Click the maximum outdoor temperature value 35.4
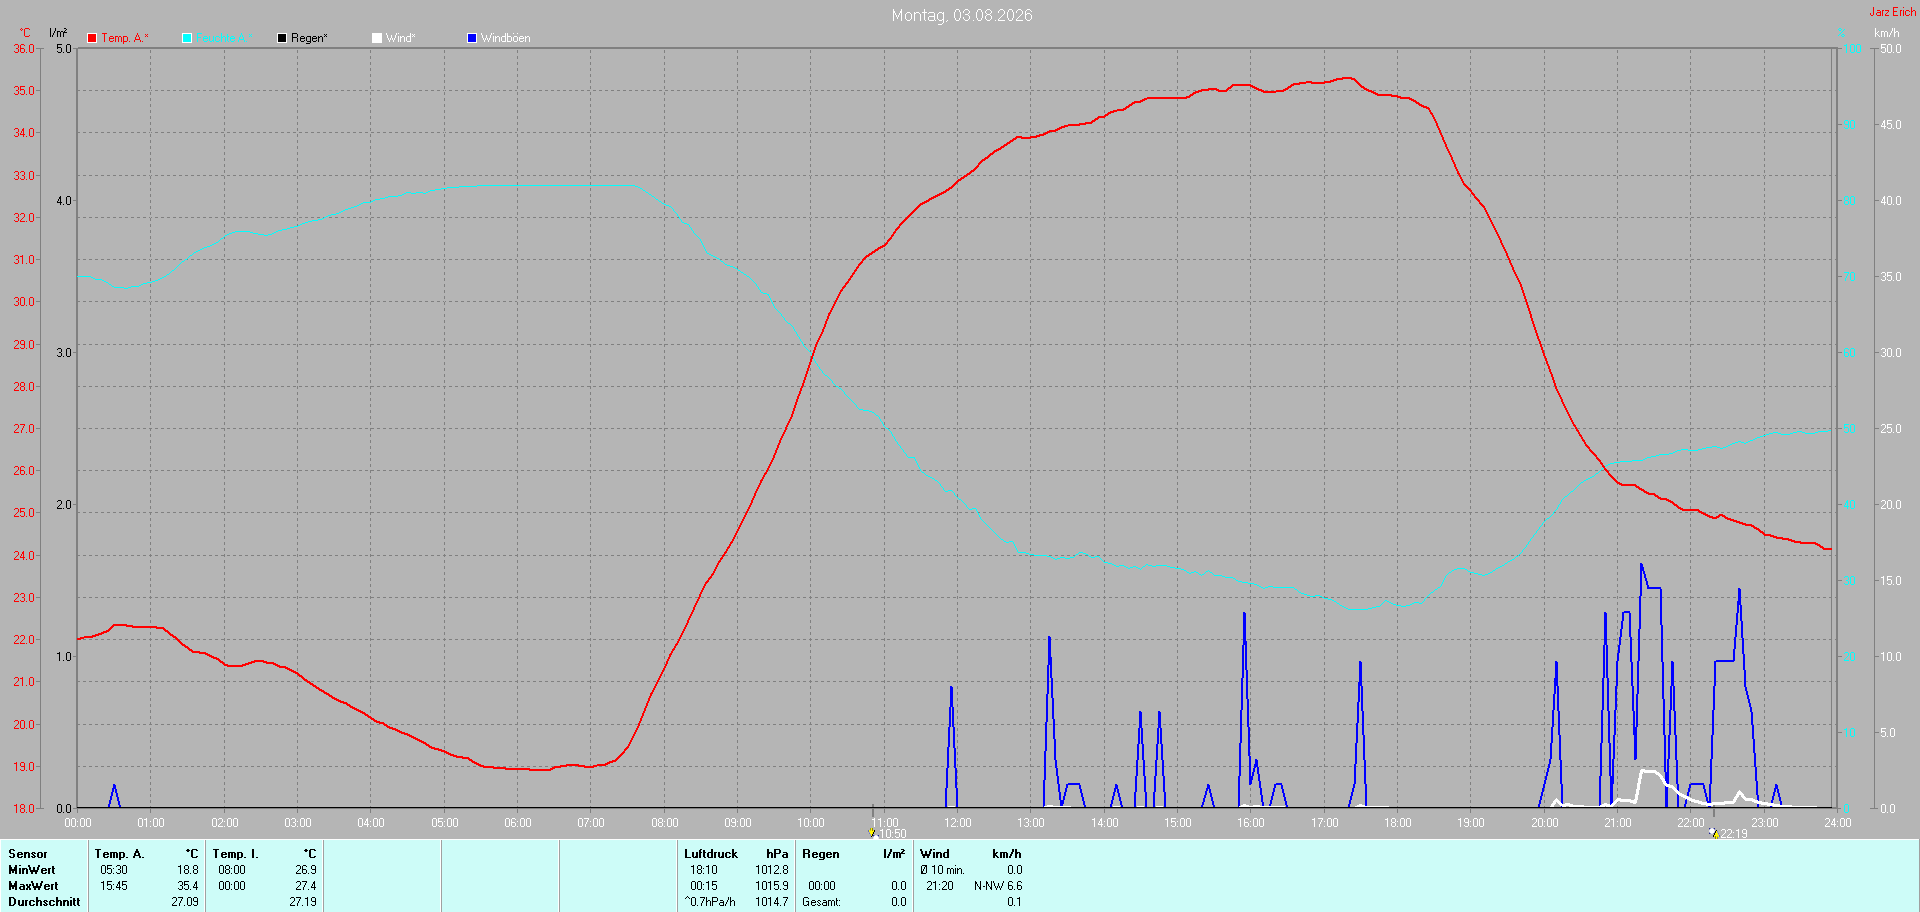The width and height of the screenshot is (1920, 912). click(x=188, y=886)
